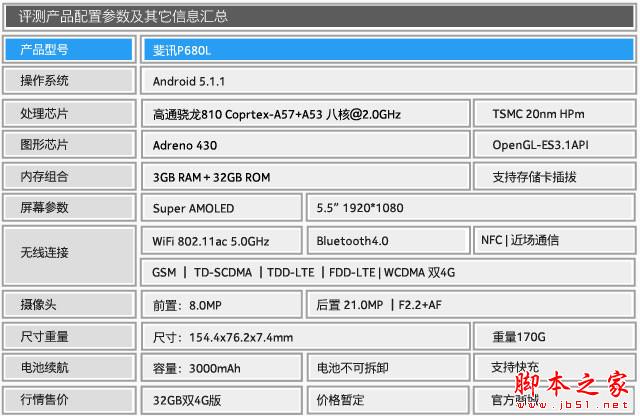Click the 3GB RAM + 32GB ROM cell
The height and width of the screenshot is (416, 640).
[306, 176]
